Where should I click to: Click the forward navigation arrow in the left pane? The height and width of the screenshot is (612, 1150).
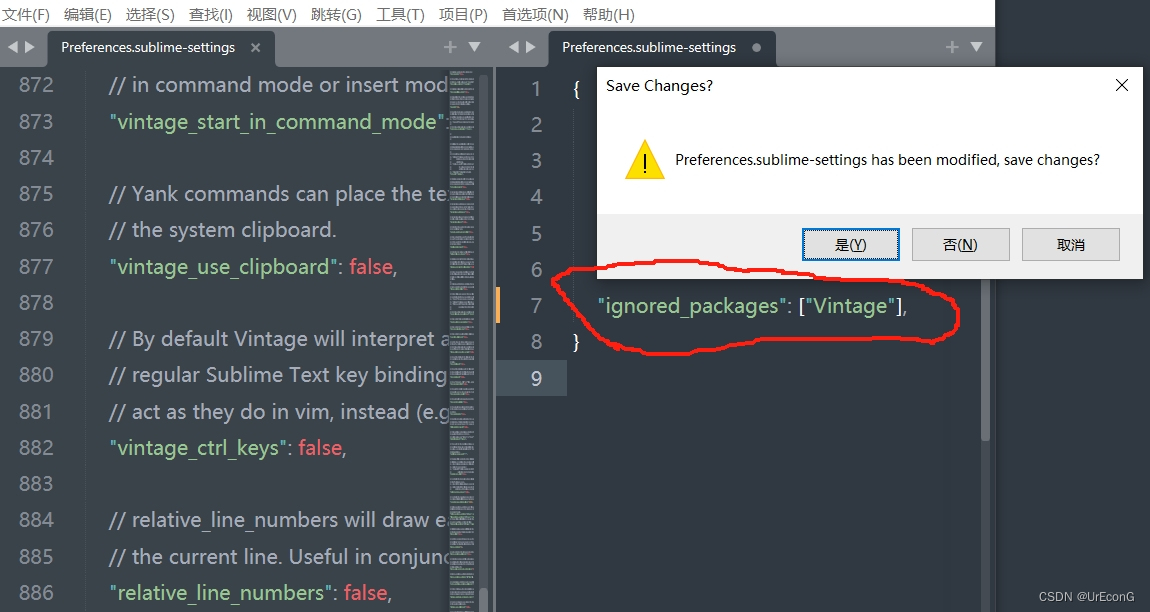(x=28, y=46)
